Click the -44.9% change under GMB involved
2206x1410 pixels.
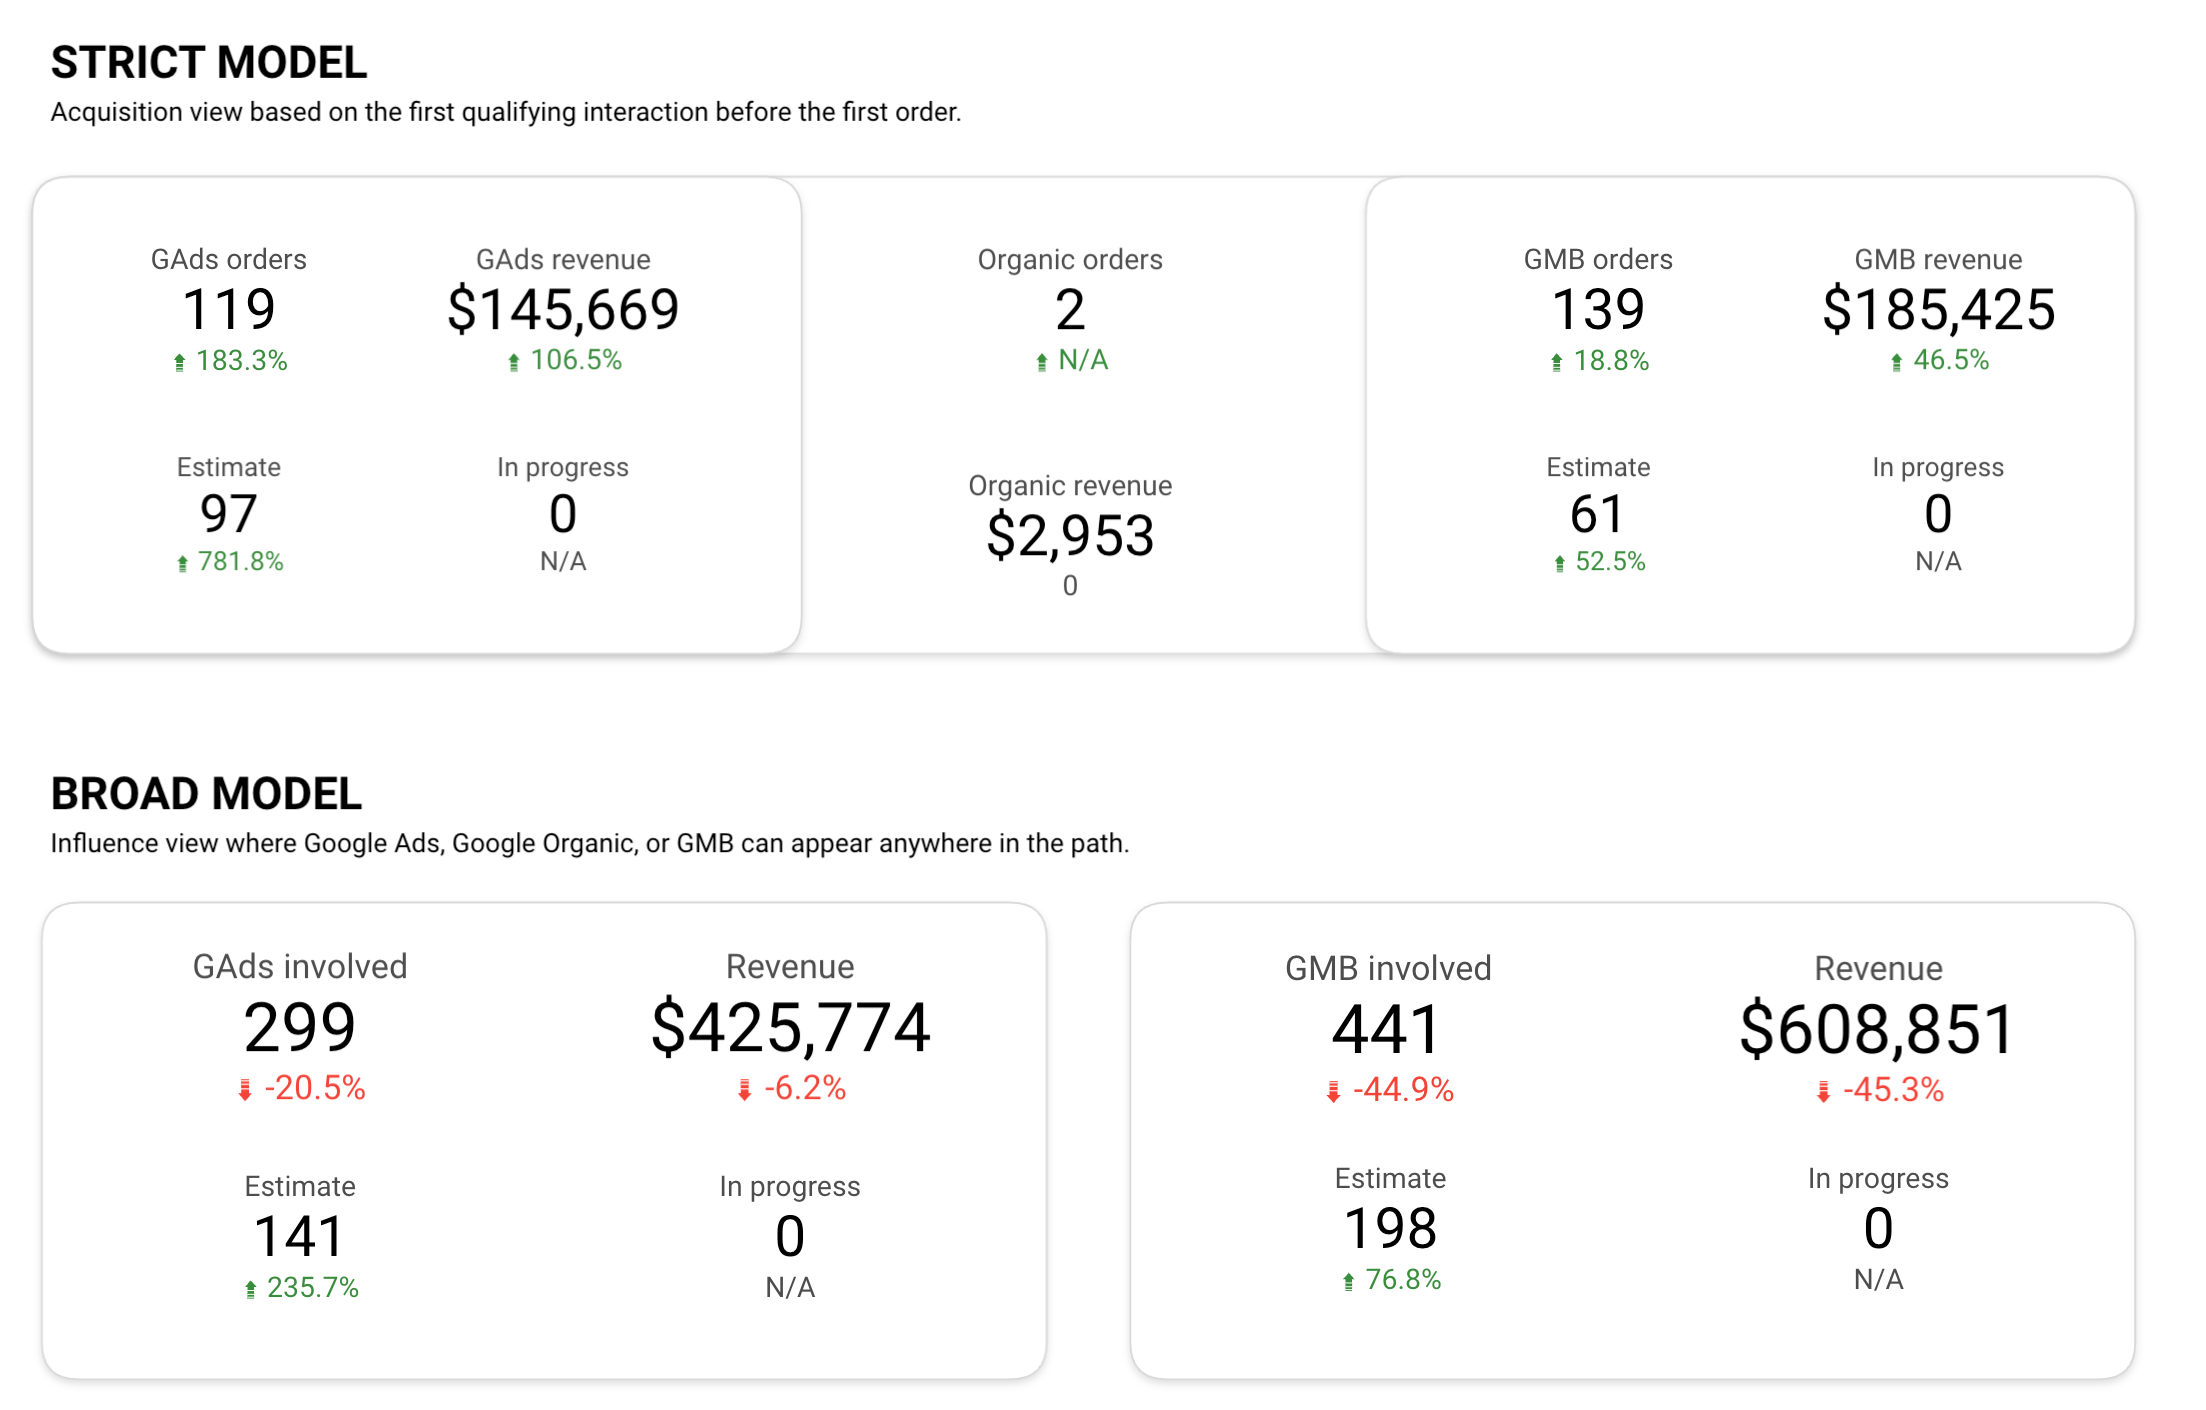point(1403,1090)
